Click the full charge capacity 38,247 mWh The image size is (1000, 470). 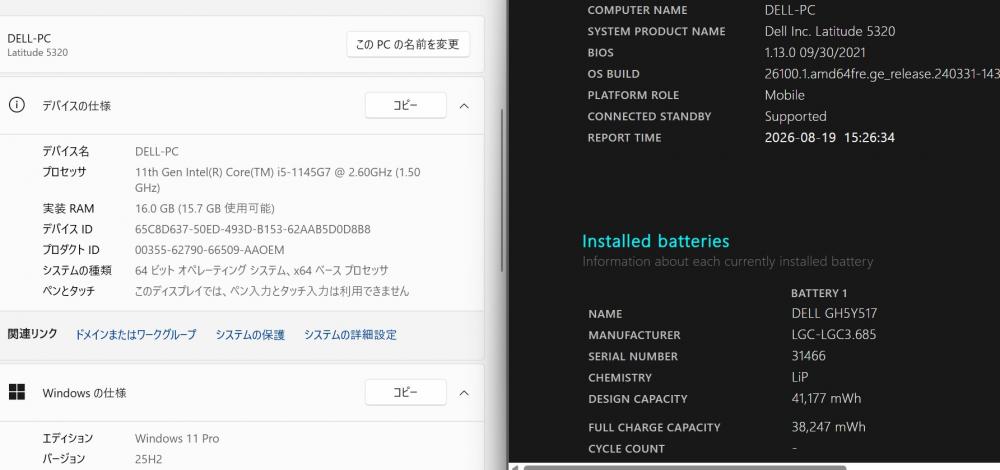tap(828, 427)
